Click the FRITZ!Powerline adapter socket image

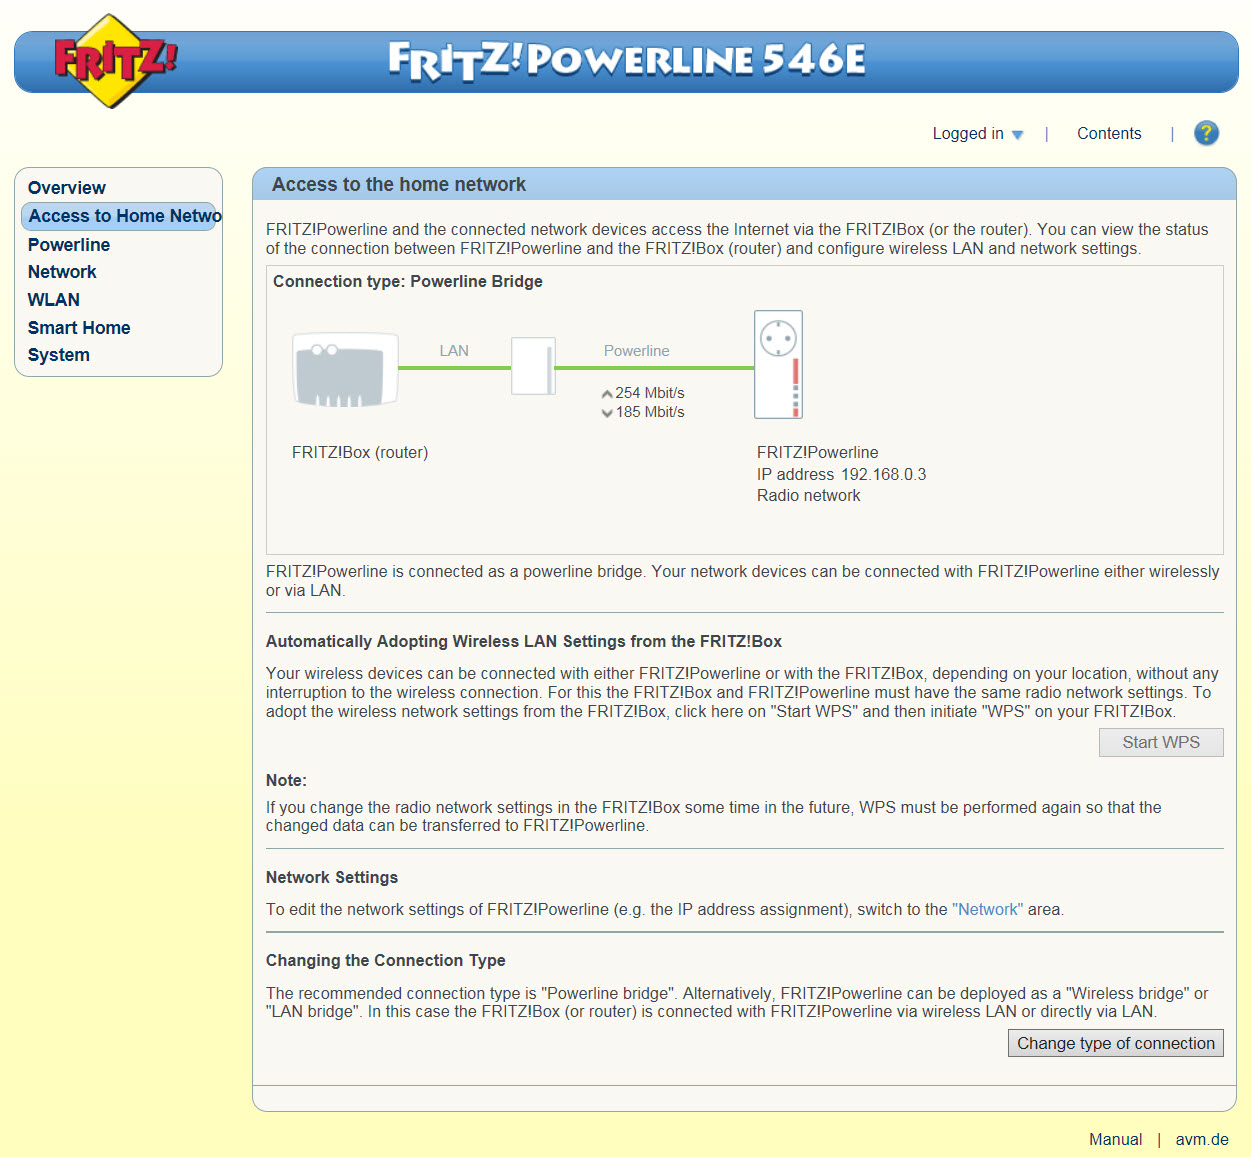pos(778,365)
